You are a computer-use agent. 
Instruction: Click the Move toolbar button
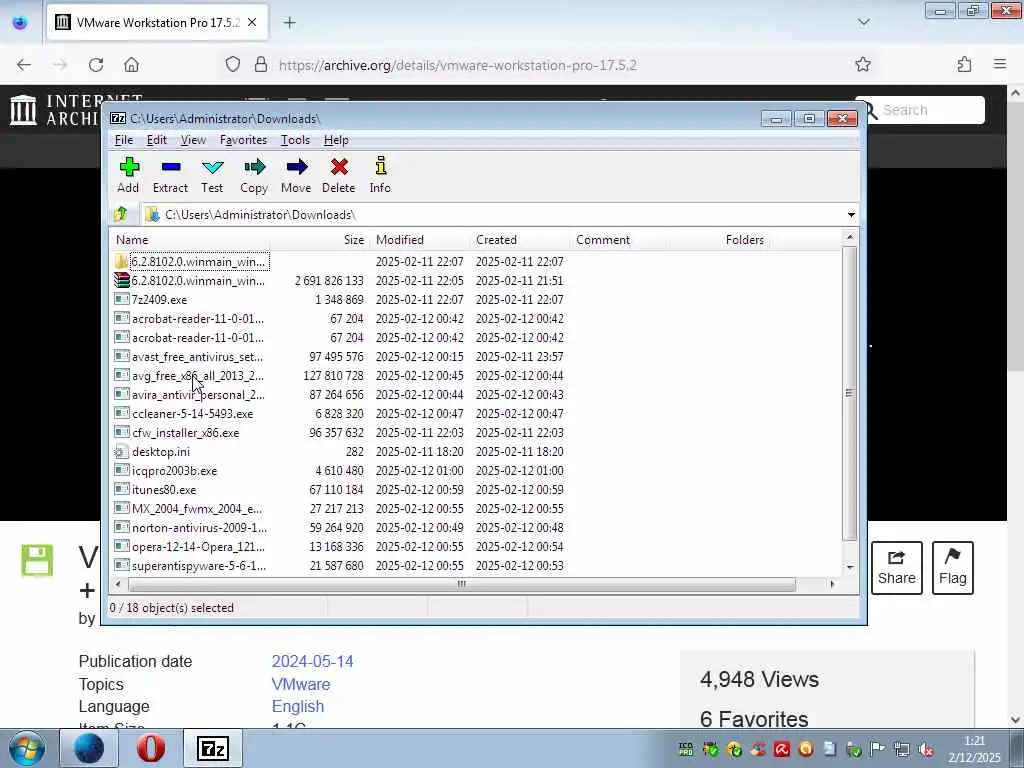click(x=296, y=175)
